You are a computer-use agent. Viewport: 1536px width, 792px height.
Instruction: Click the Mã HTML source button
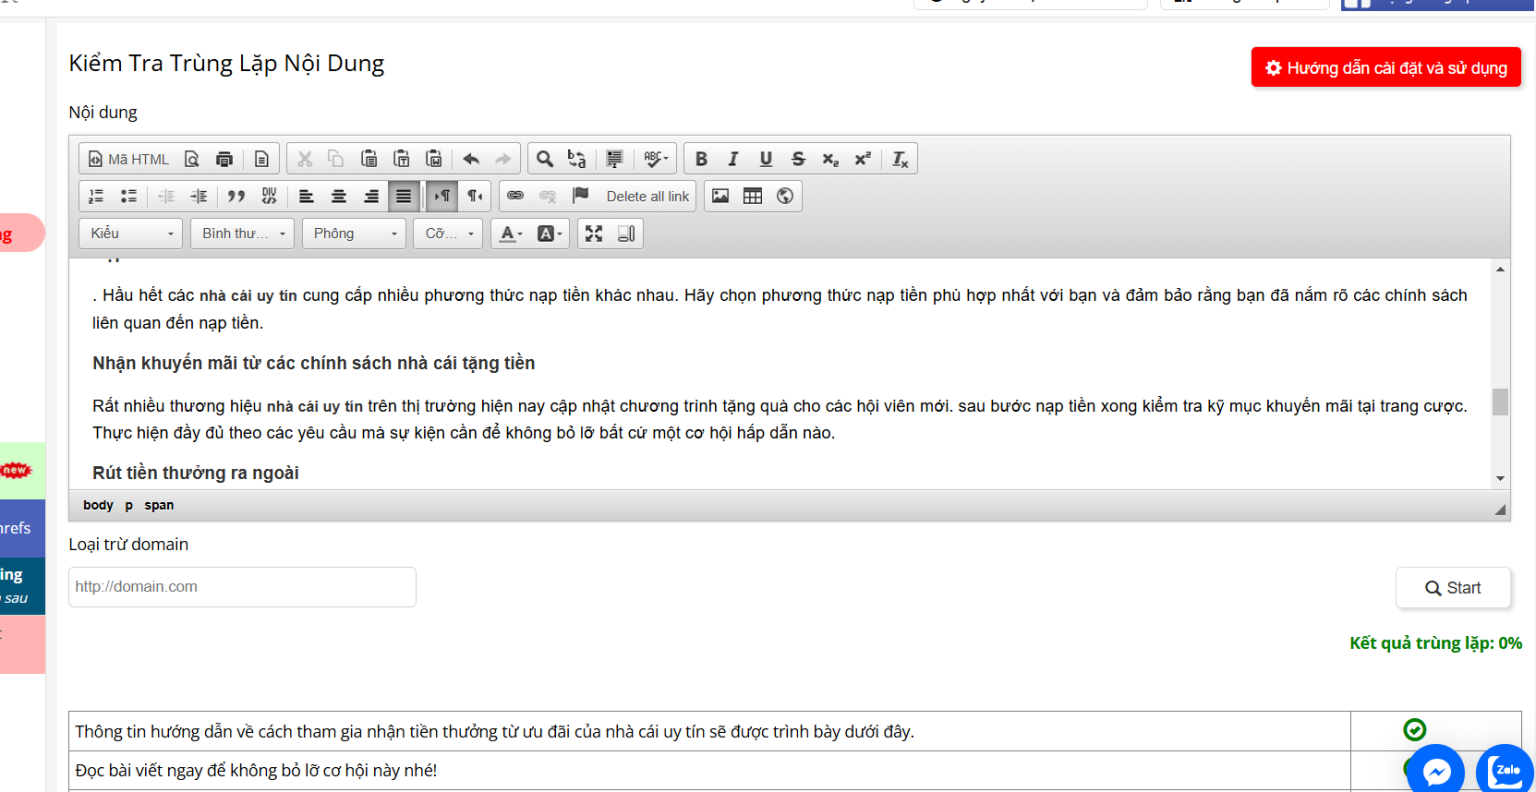click(129, 159)
